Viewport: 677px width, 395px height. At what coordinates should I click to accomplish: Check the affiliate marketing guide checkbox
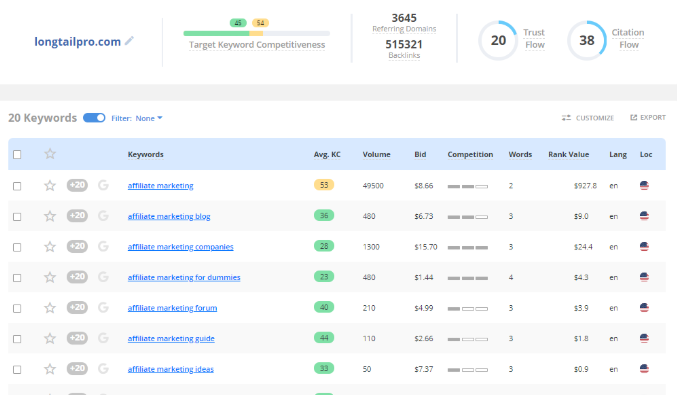click(17, 339)
